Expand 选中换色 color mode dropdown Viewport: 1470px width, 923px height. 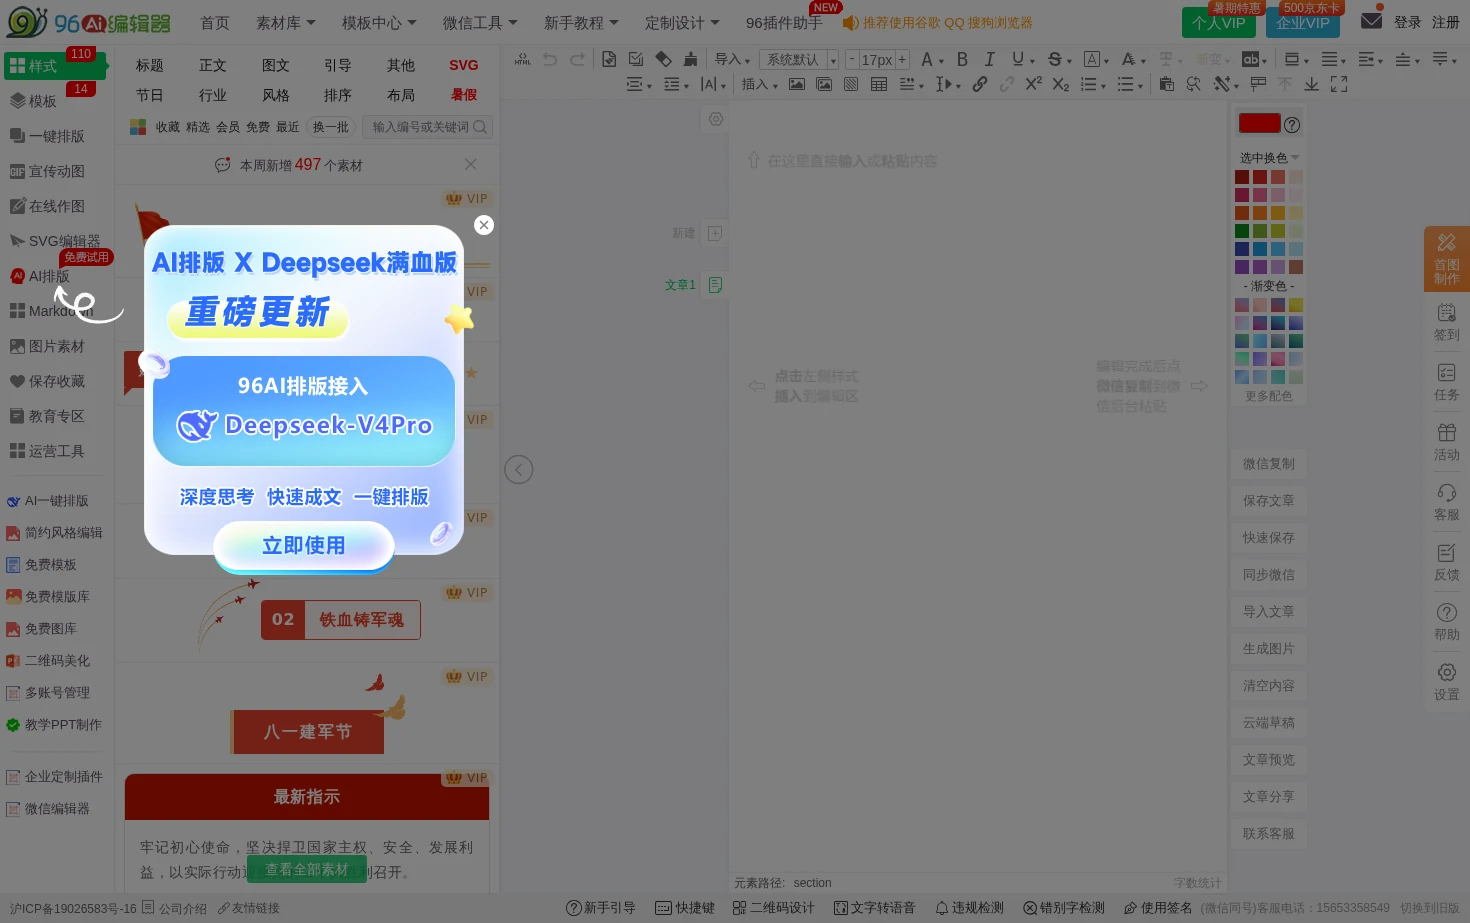click(1270, 158)
